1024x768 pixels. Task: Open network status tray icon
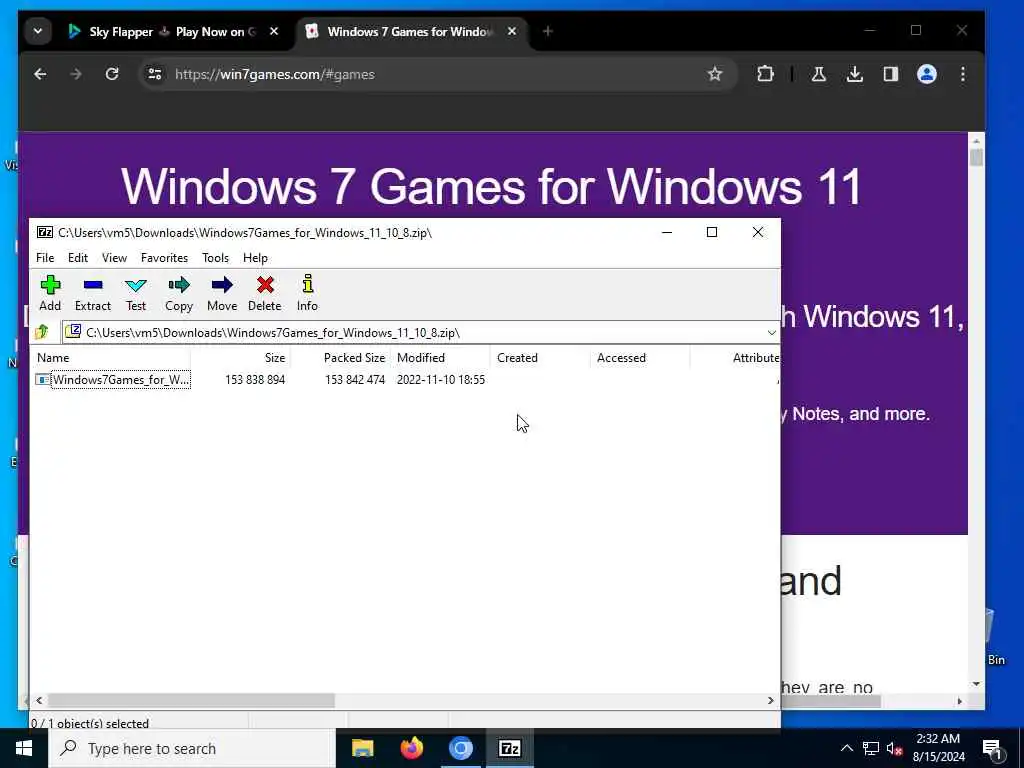871,748
